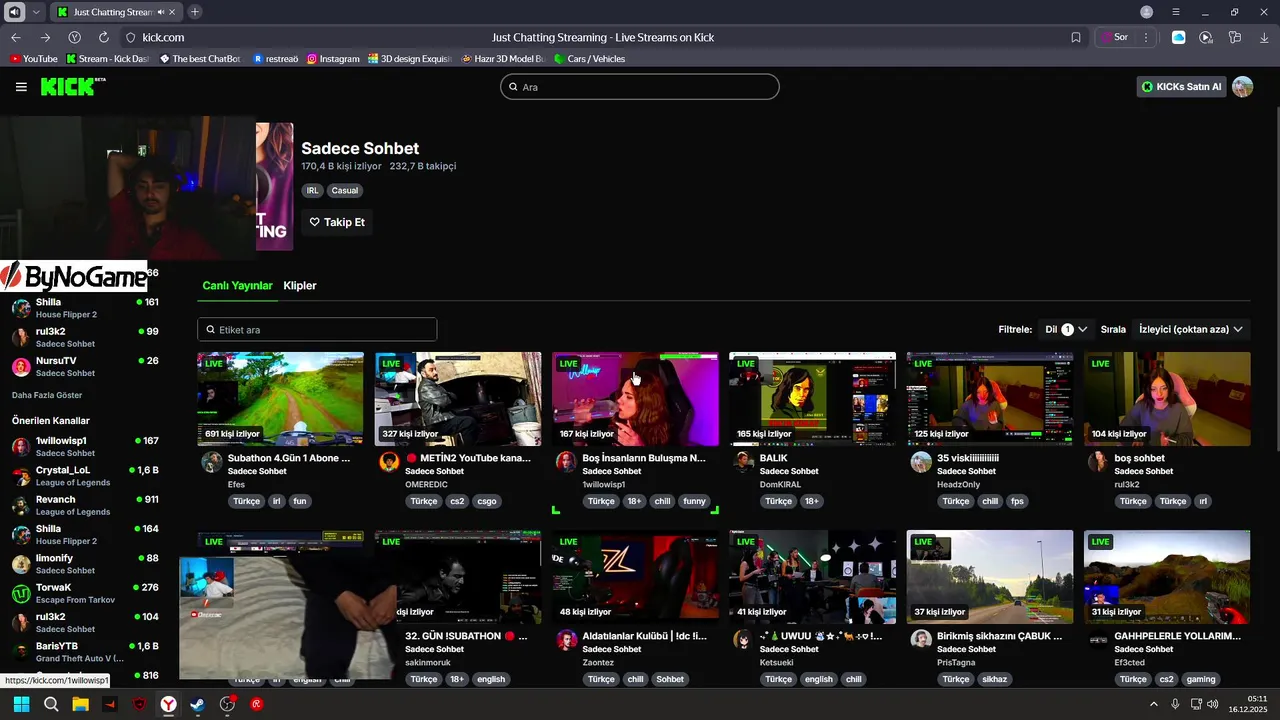
Task: Click the KICK logo
Action: point(72,87)
